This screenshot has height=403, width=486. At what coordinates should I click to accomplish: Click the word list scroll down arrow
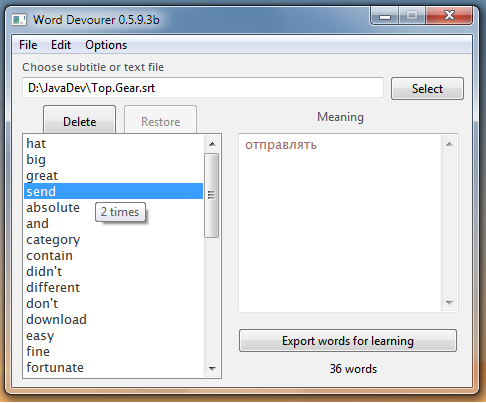[x=212, y=368]
